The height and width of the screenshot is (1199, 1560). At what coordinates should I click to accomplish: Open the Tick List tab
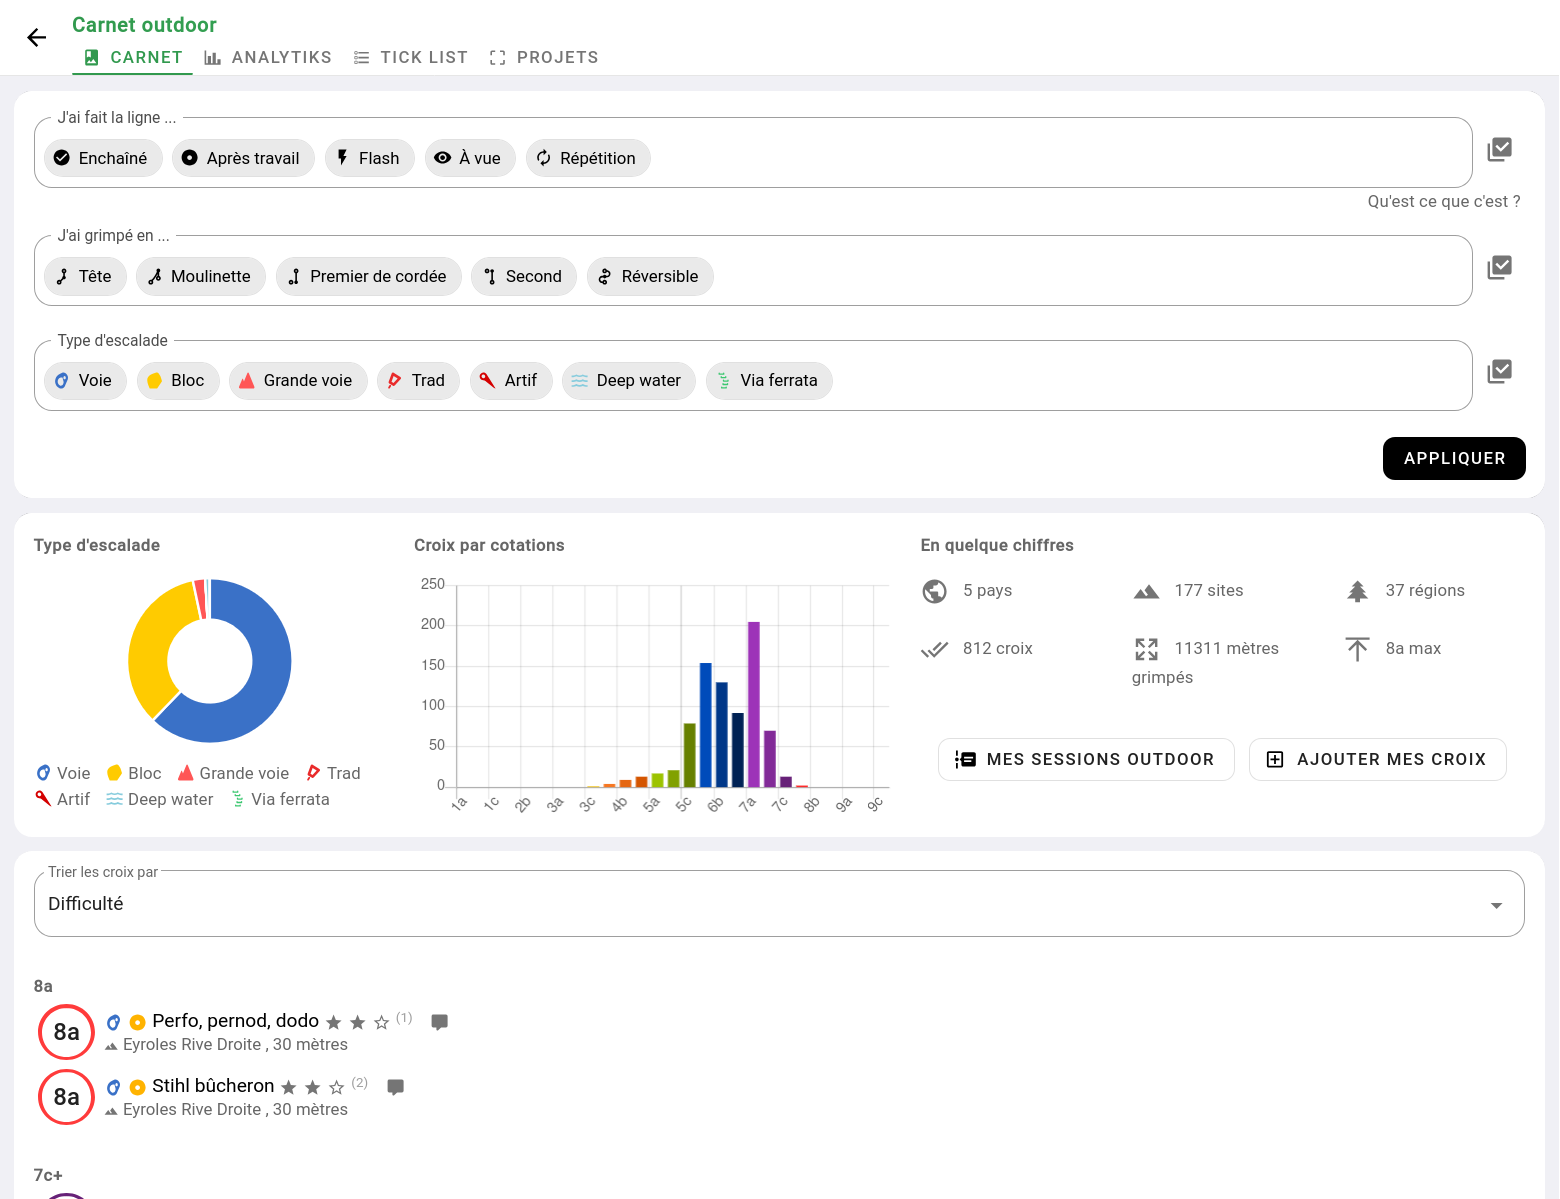pyautogui.click(x=411, y=57)
